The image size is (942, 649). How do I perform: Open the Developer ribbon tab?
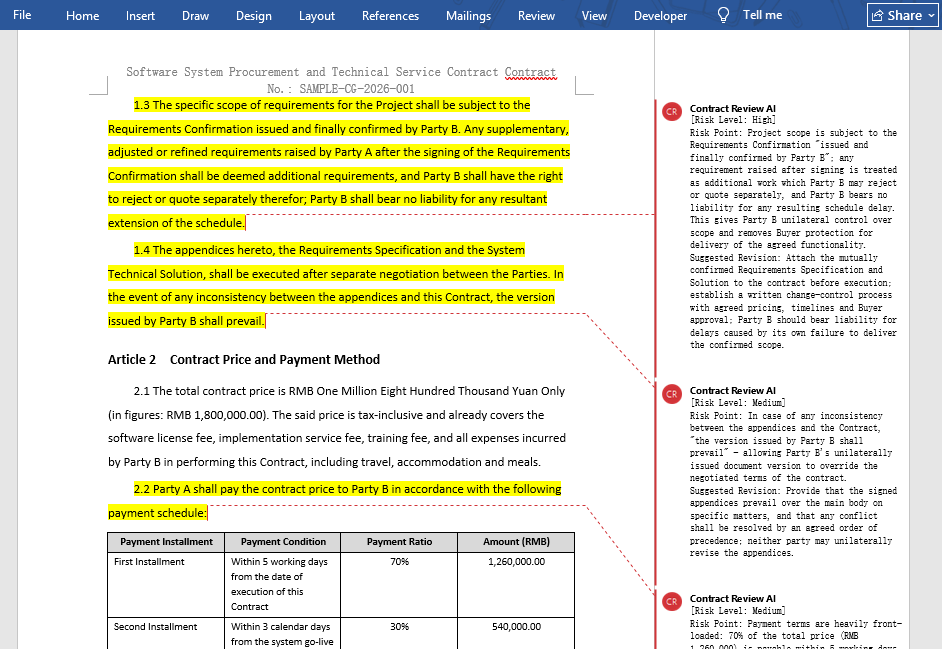tap(660, 16)
